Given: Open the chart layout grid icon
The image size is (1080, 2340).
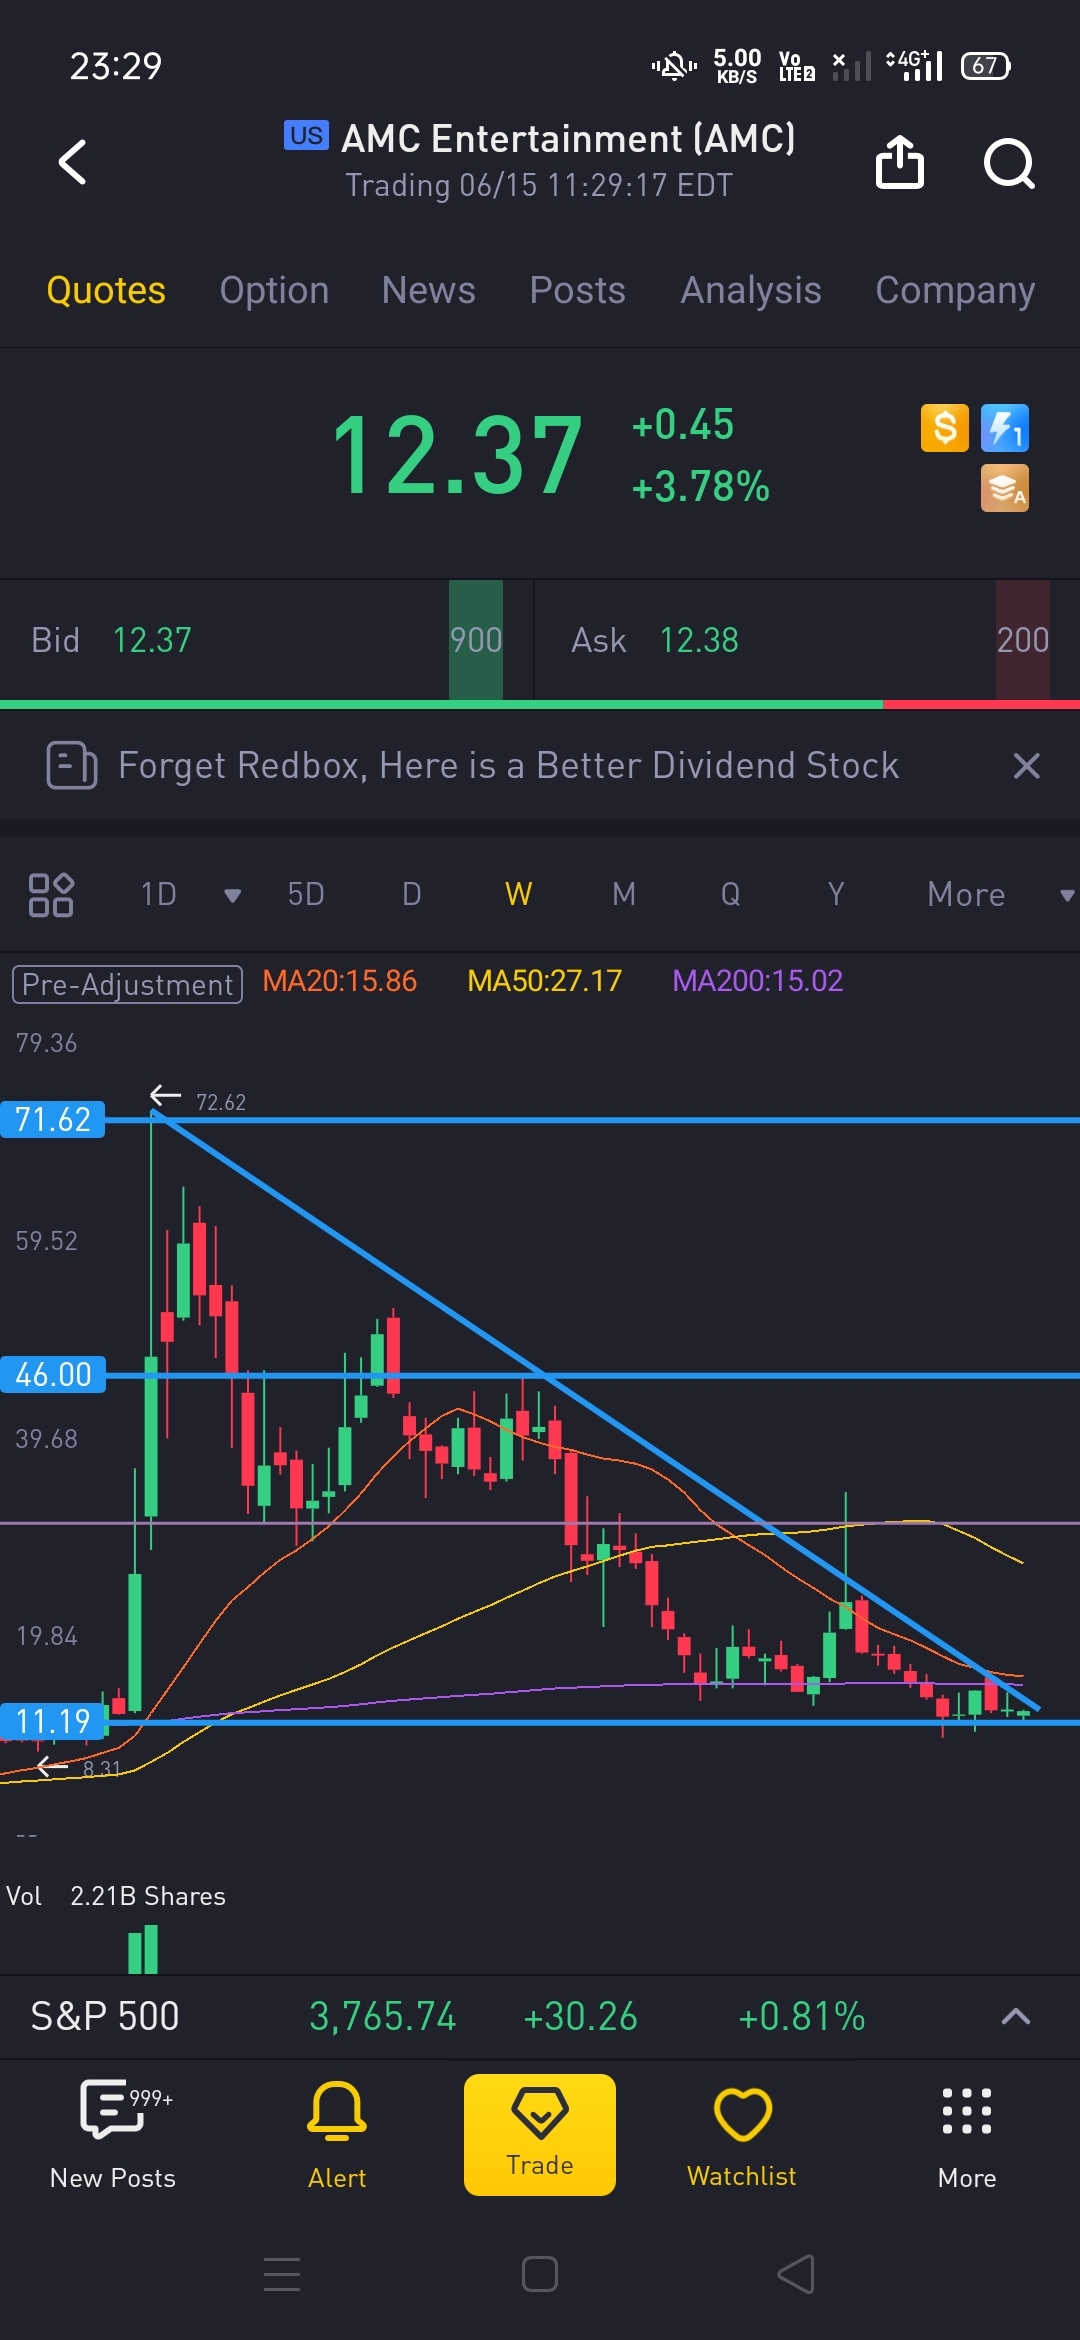Looking at the screenshot, I should [51, 895].
